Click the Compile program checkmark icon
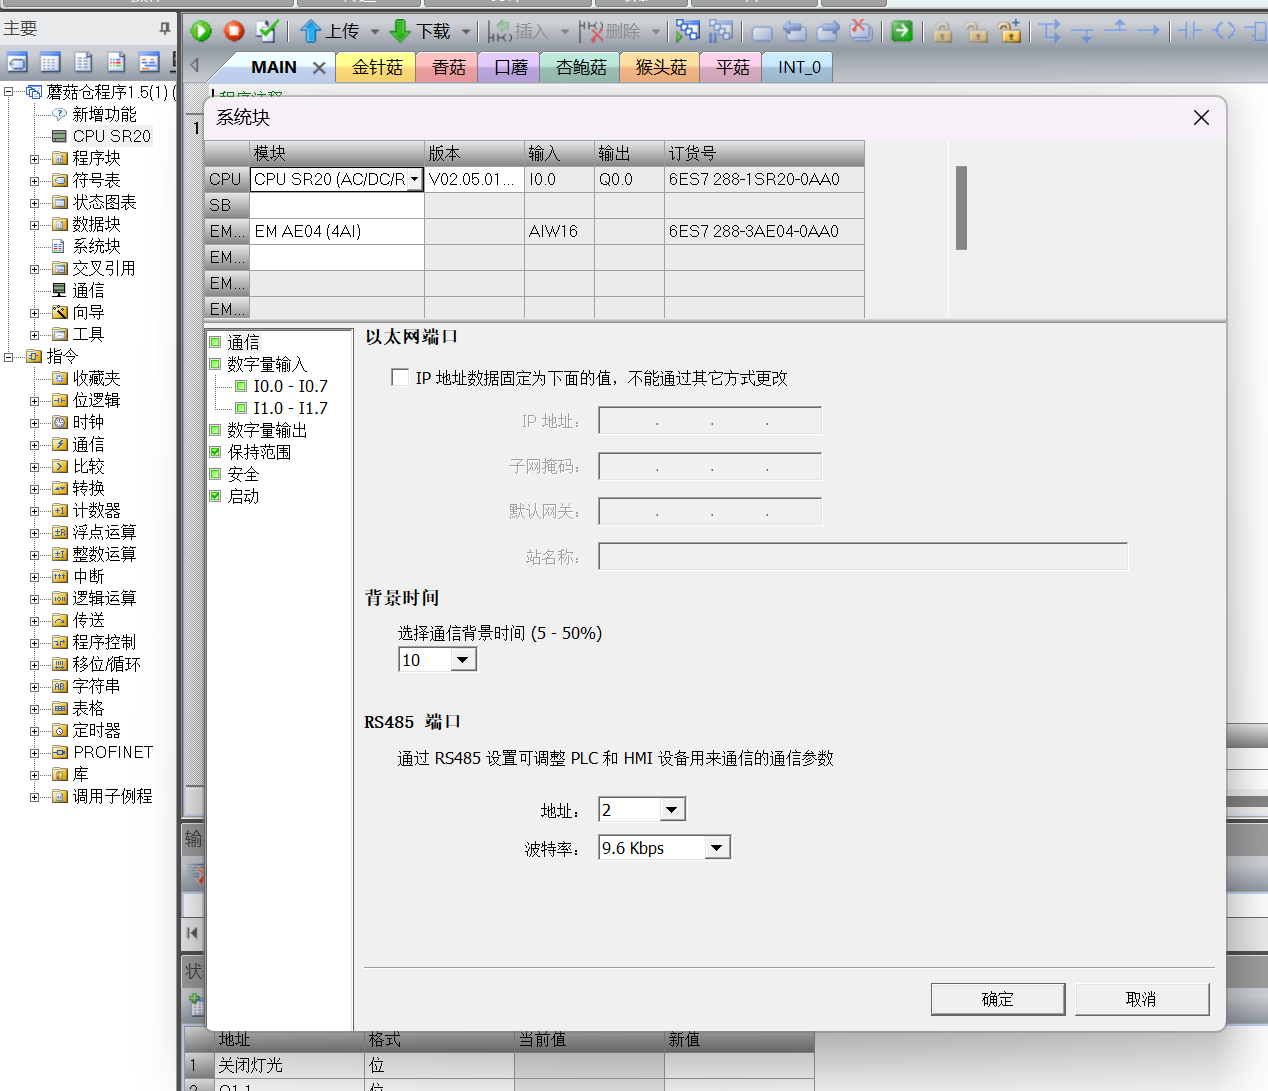This screenshot has width=1268, height=1091. click(x=266, y=31)
